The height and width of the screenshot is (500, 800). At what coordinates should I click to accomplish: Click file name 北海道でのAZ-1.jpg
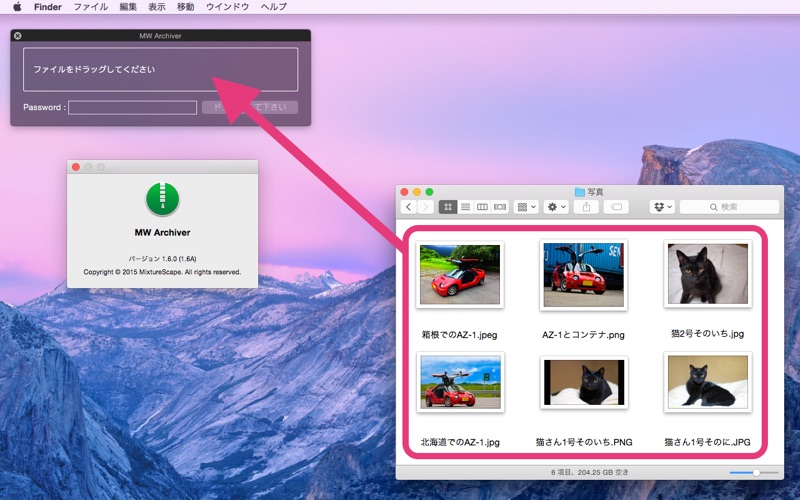[x=460, y=442]
